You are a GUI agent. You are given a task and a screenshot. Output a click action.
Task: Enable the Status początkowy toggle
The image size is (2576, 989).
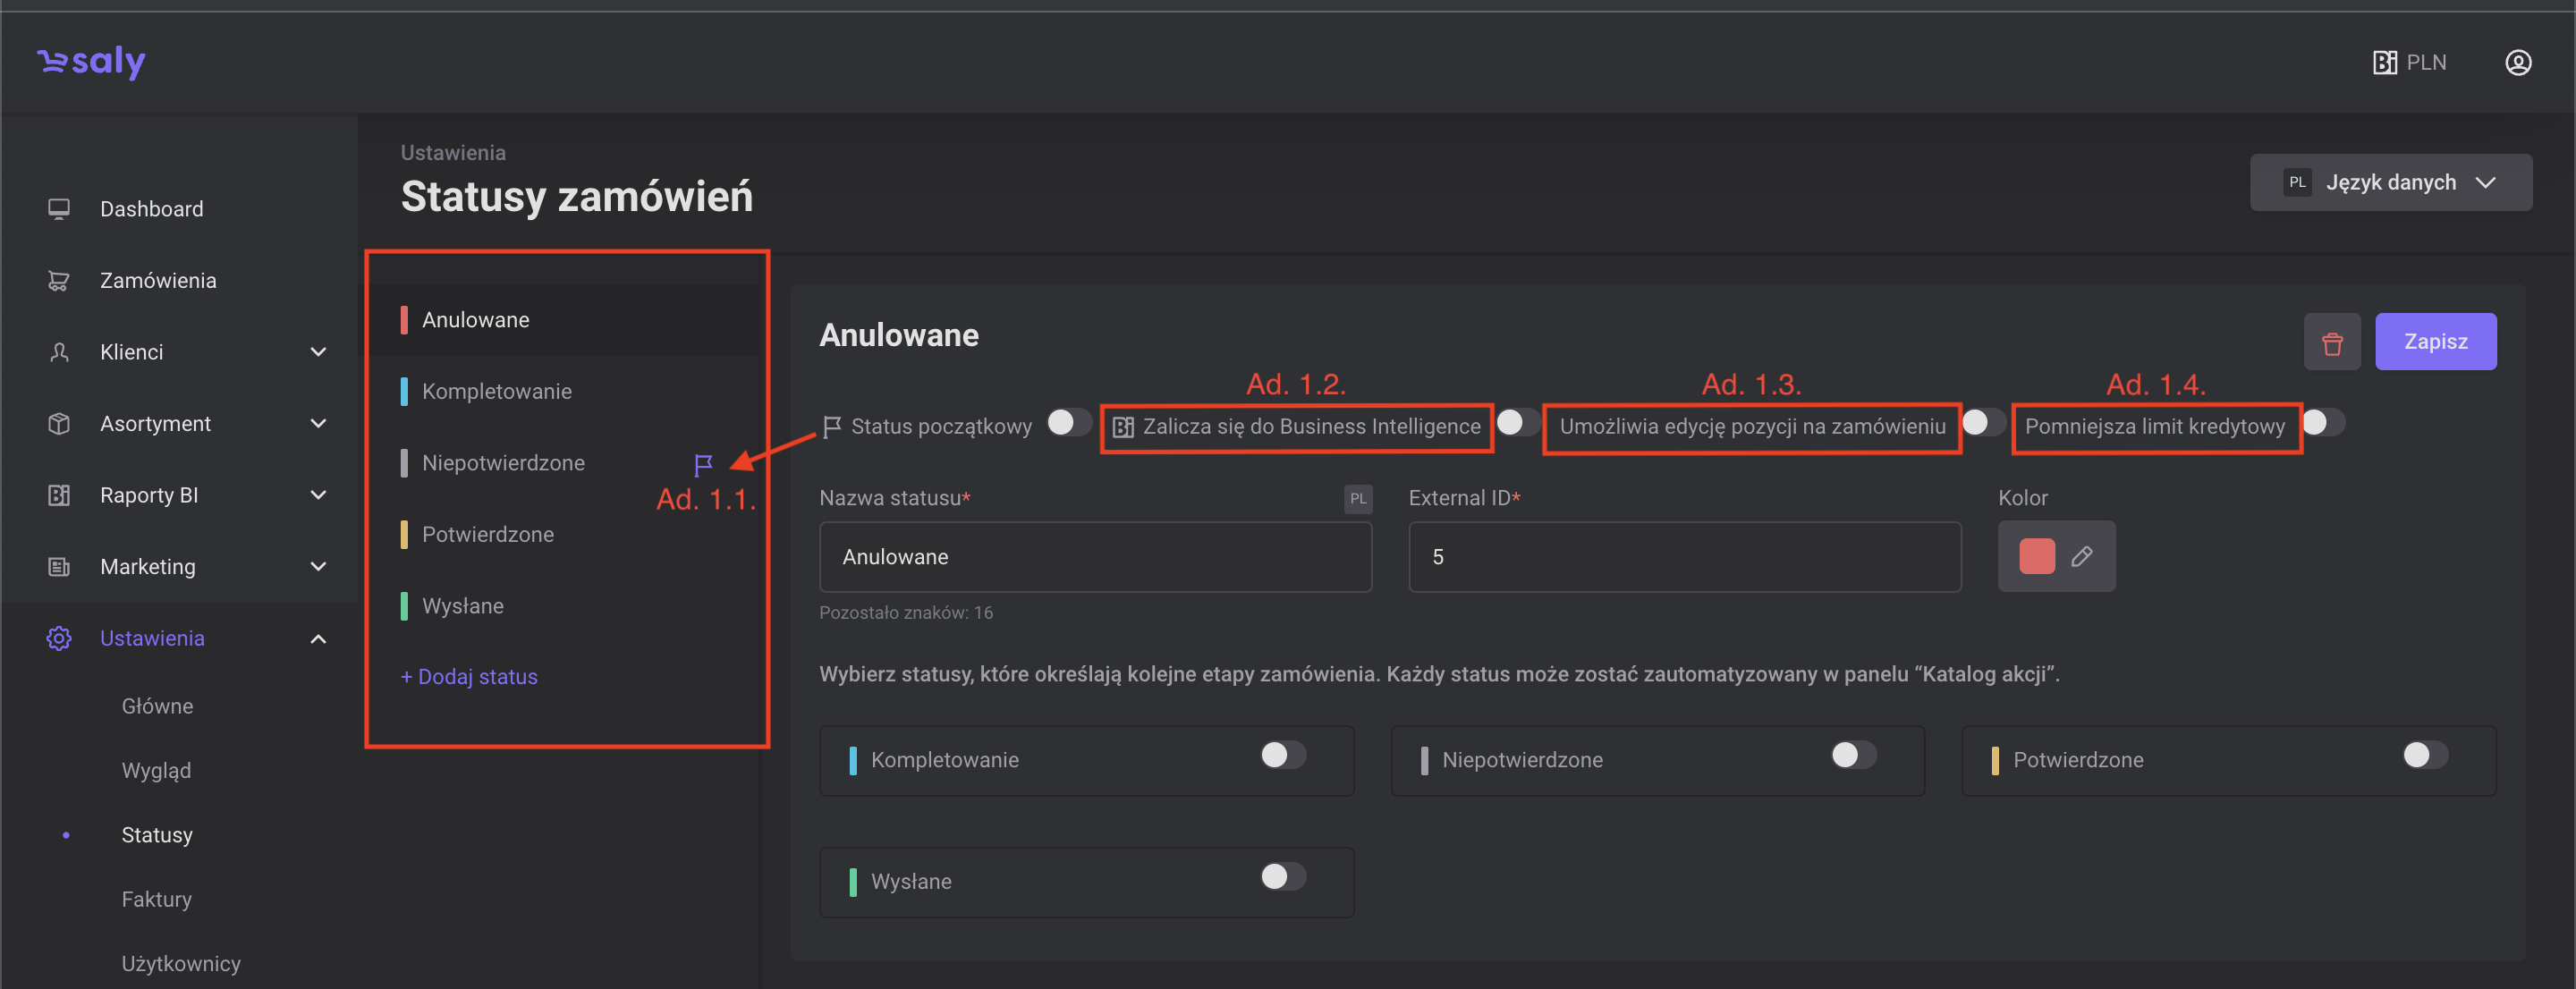(x=1068, y=423)
